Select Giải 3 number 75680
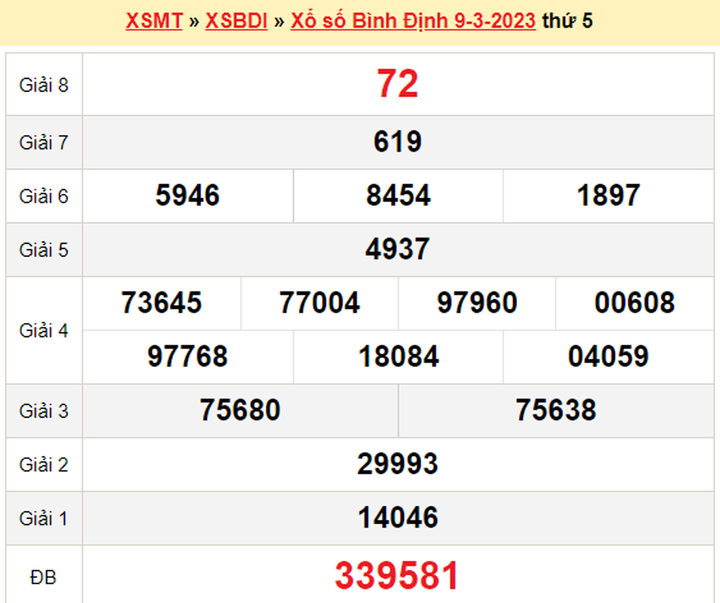This screenshot has width=720, height=603. coord(240,410)
